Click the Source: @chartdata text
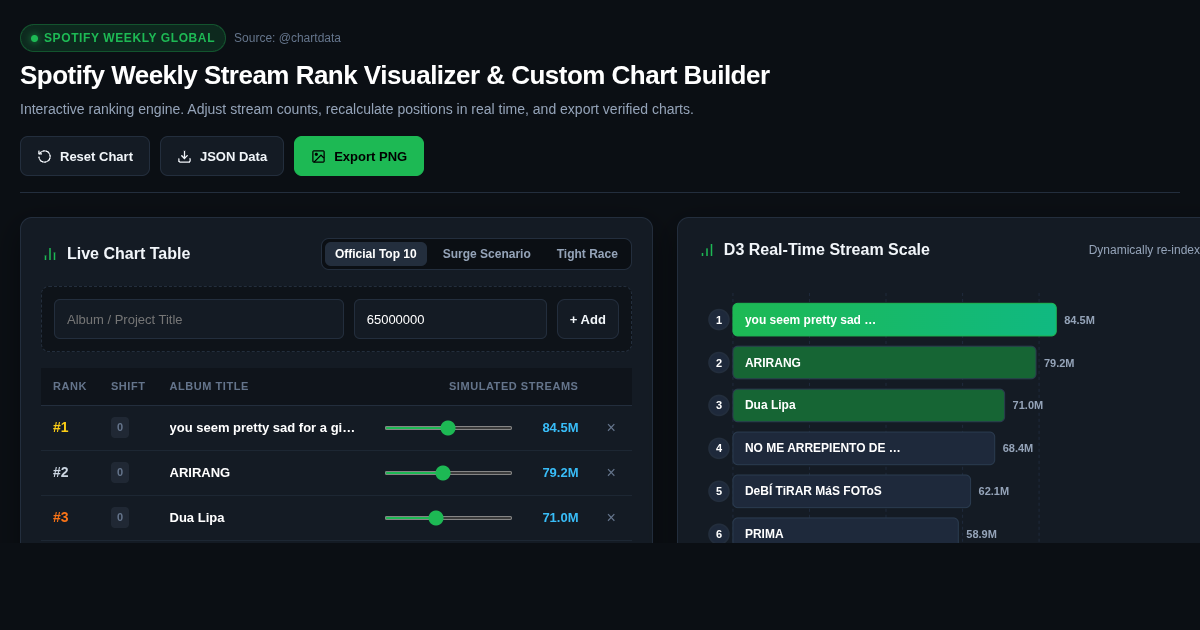Screen dimensions: 1200x630 pos(287,38)
